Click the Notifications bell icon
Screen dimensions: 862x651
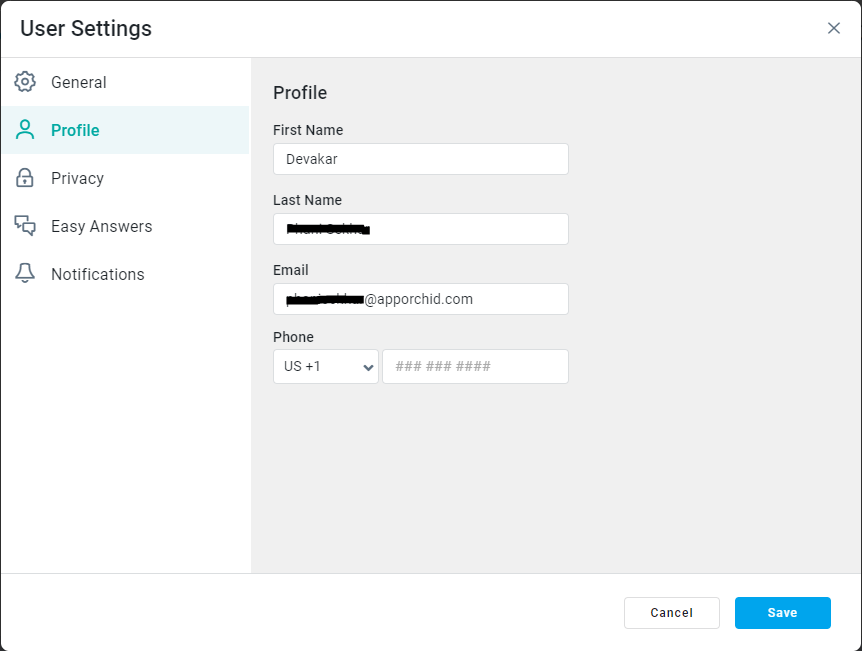click(25, 274)
